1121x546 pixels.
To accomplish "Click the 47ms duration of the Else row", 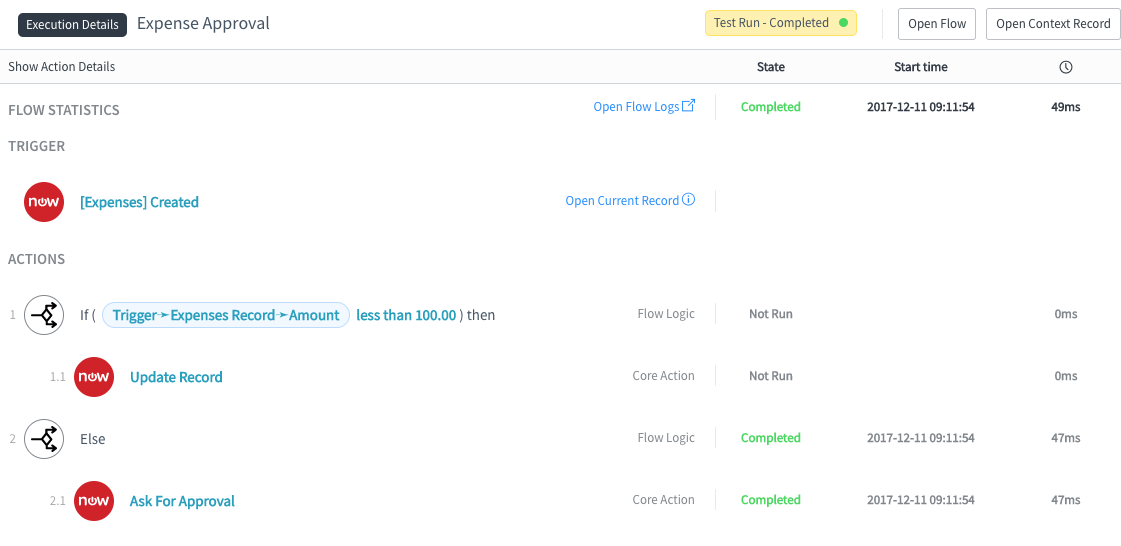I will (1065, 437).
